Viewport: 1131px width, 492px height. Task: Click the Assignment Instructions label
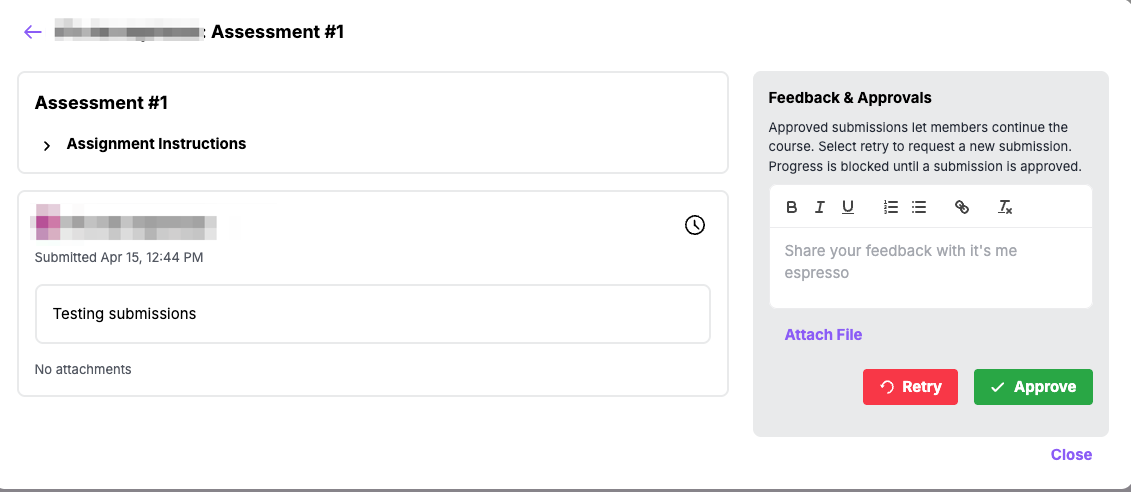156,144
